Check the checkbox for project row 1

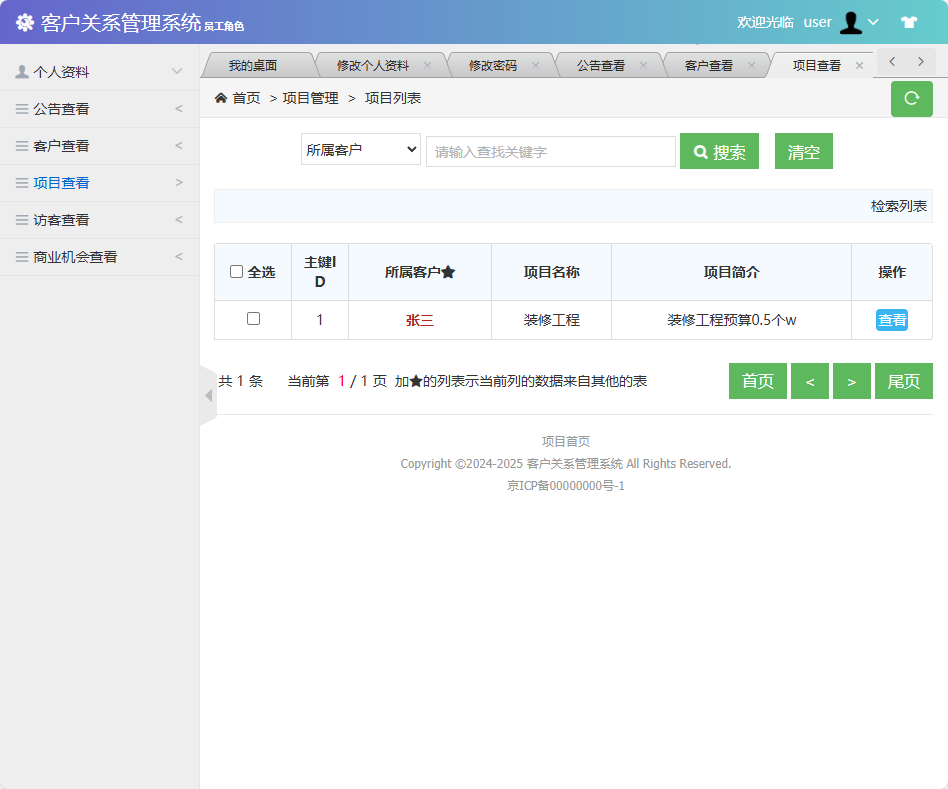pos(252,320)
